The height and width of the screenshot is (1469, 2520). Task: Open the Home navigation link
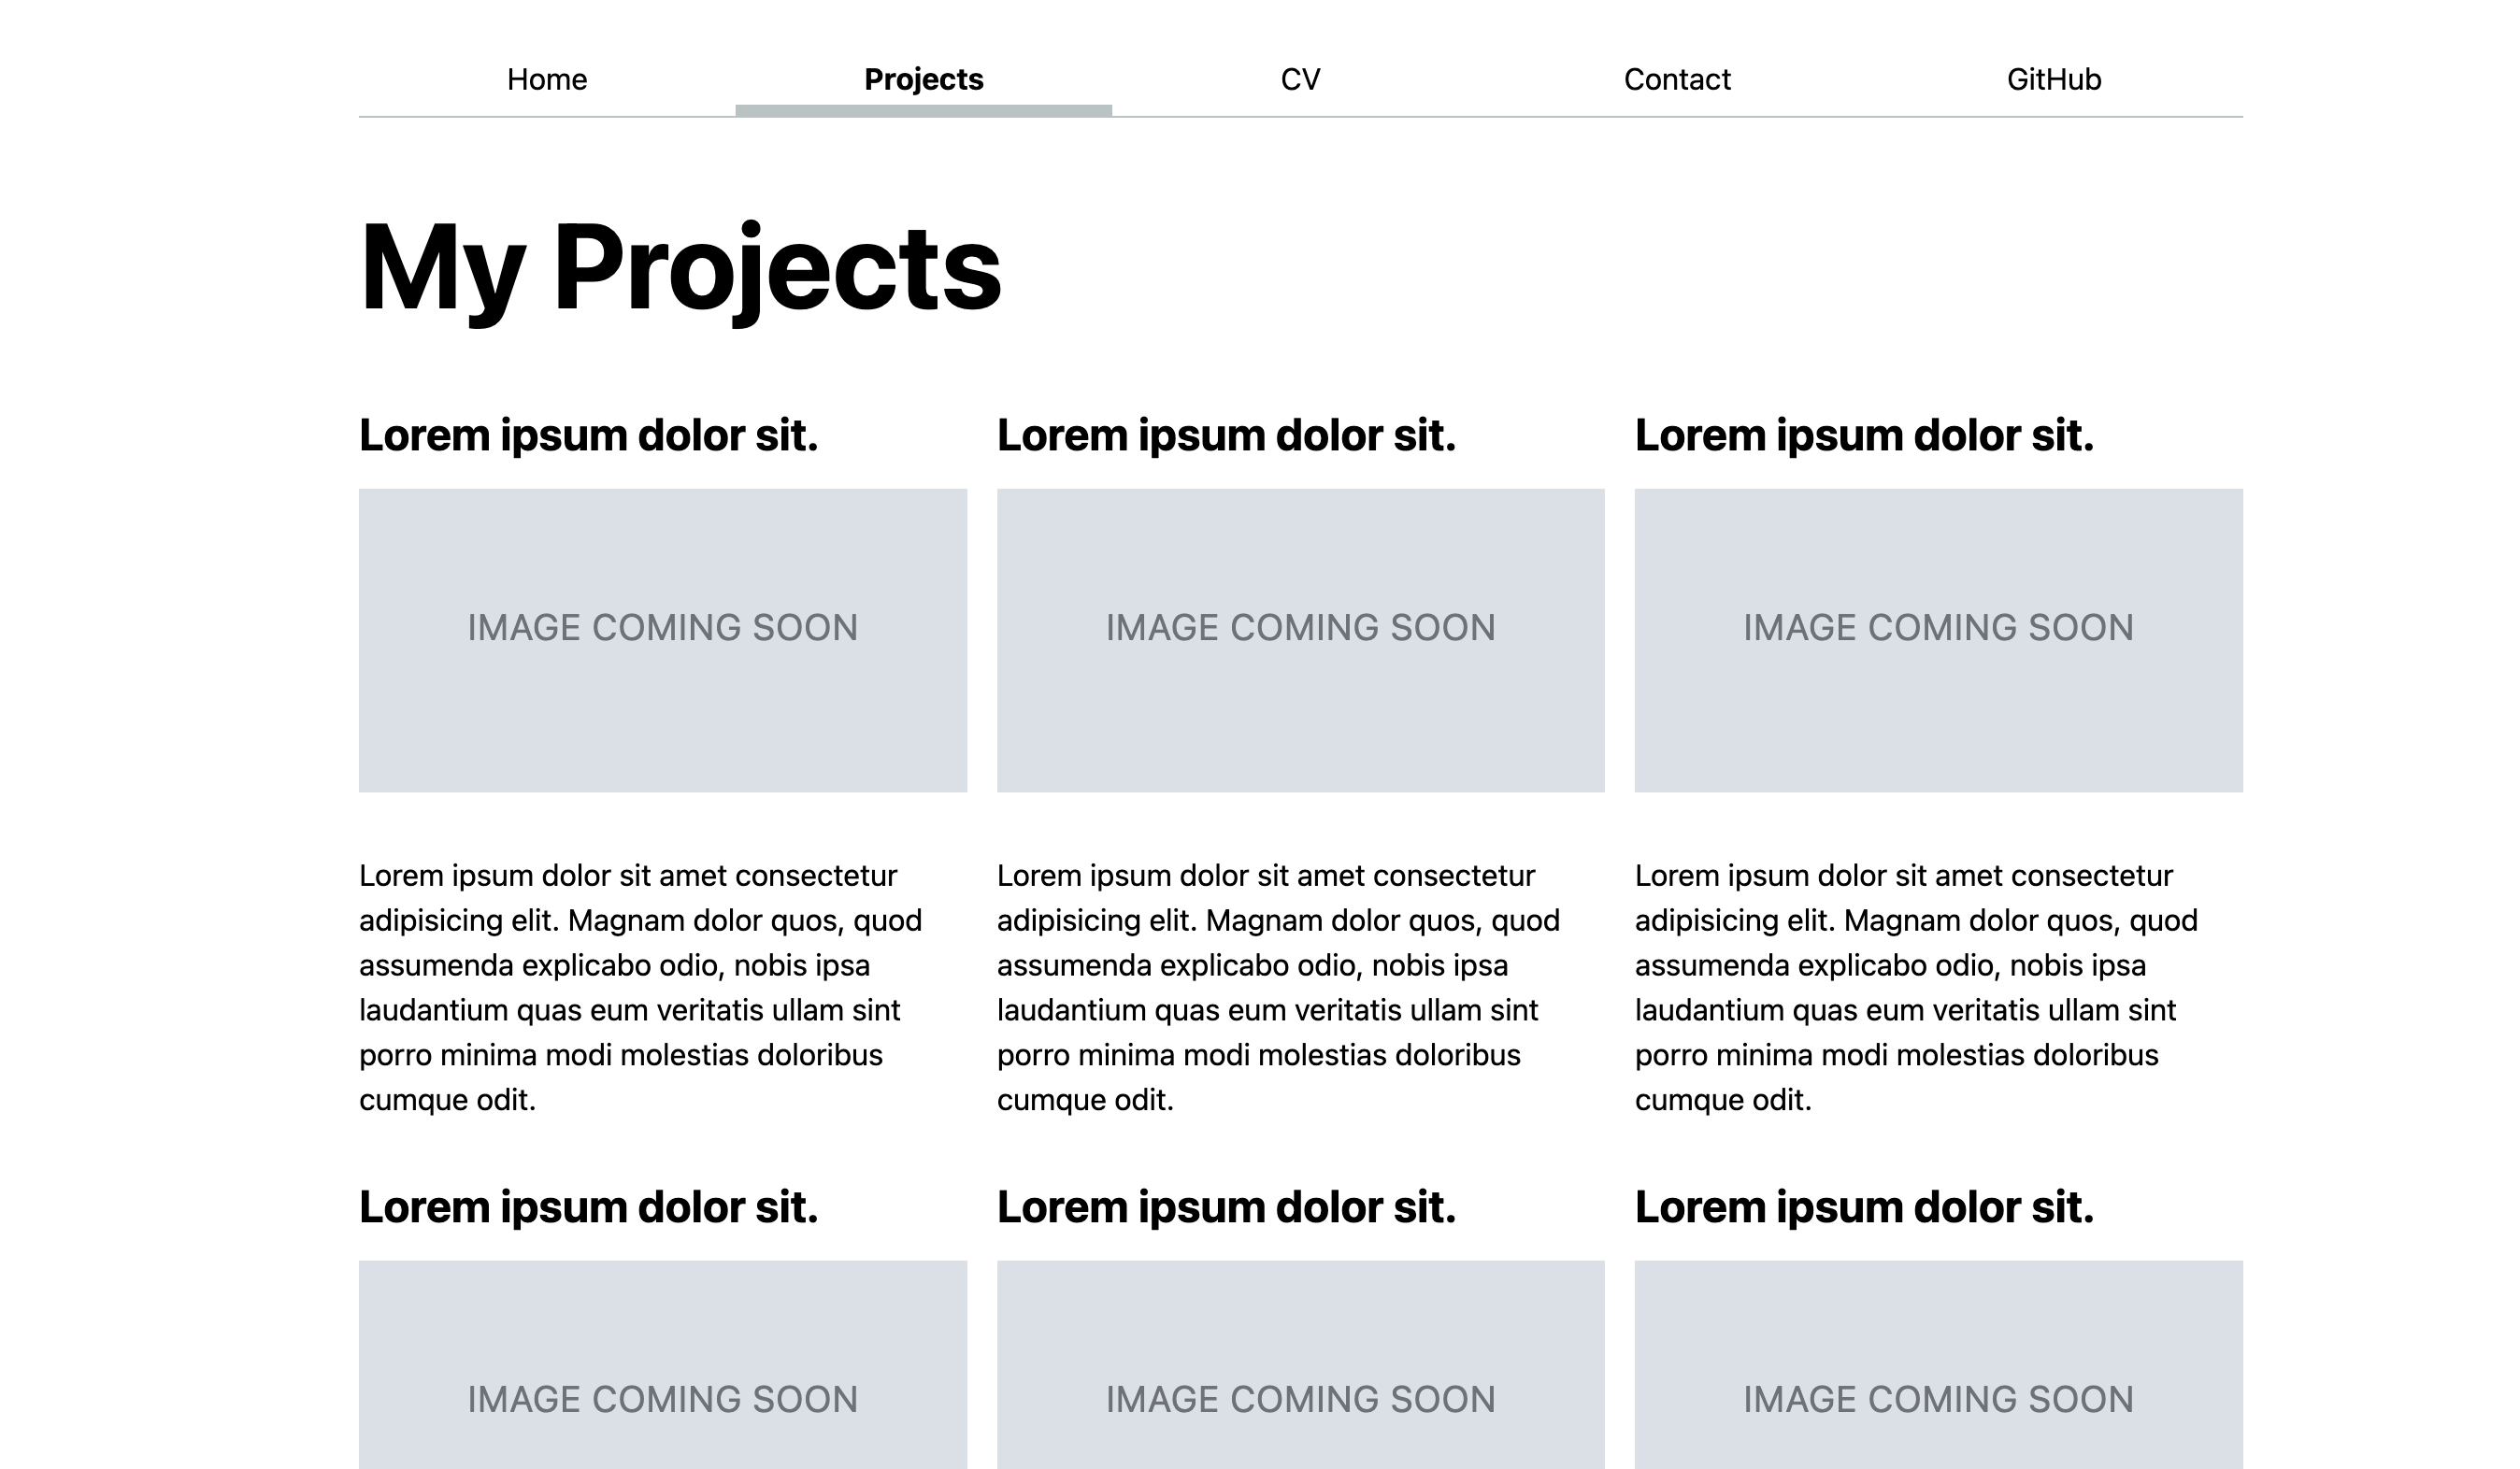click(546, 79)
